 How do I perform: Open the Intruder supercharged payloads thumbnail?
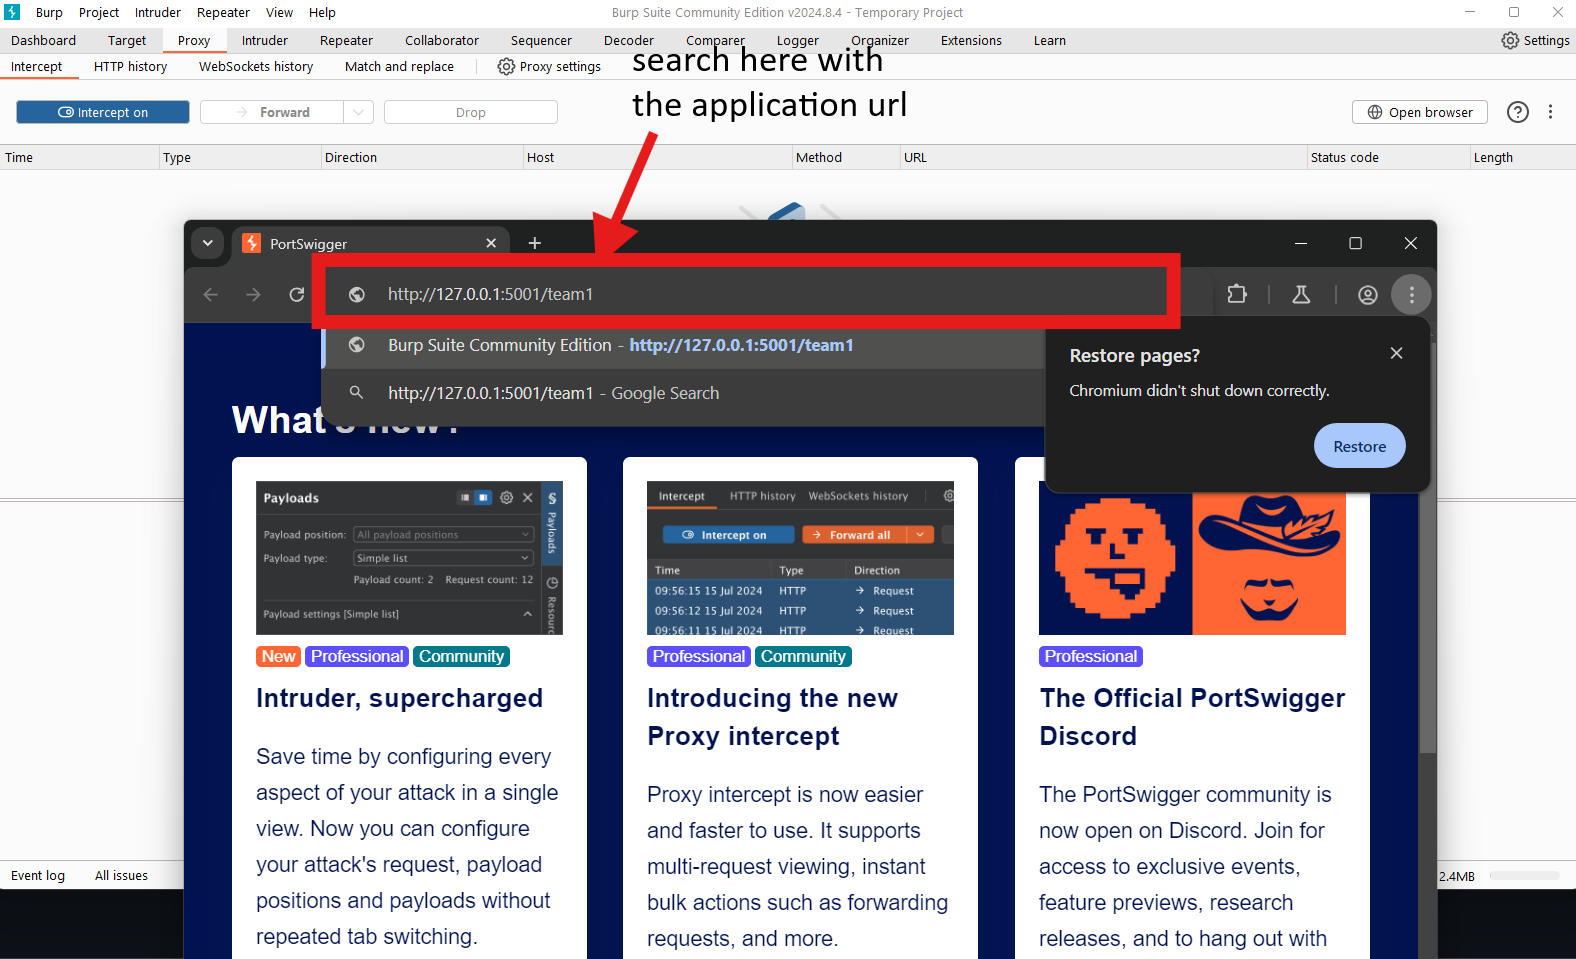tap(409, 558)
